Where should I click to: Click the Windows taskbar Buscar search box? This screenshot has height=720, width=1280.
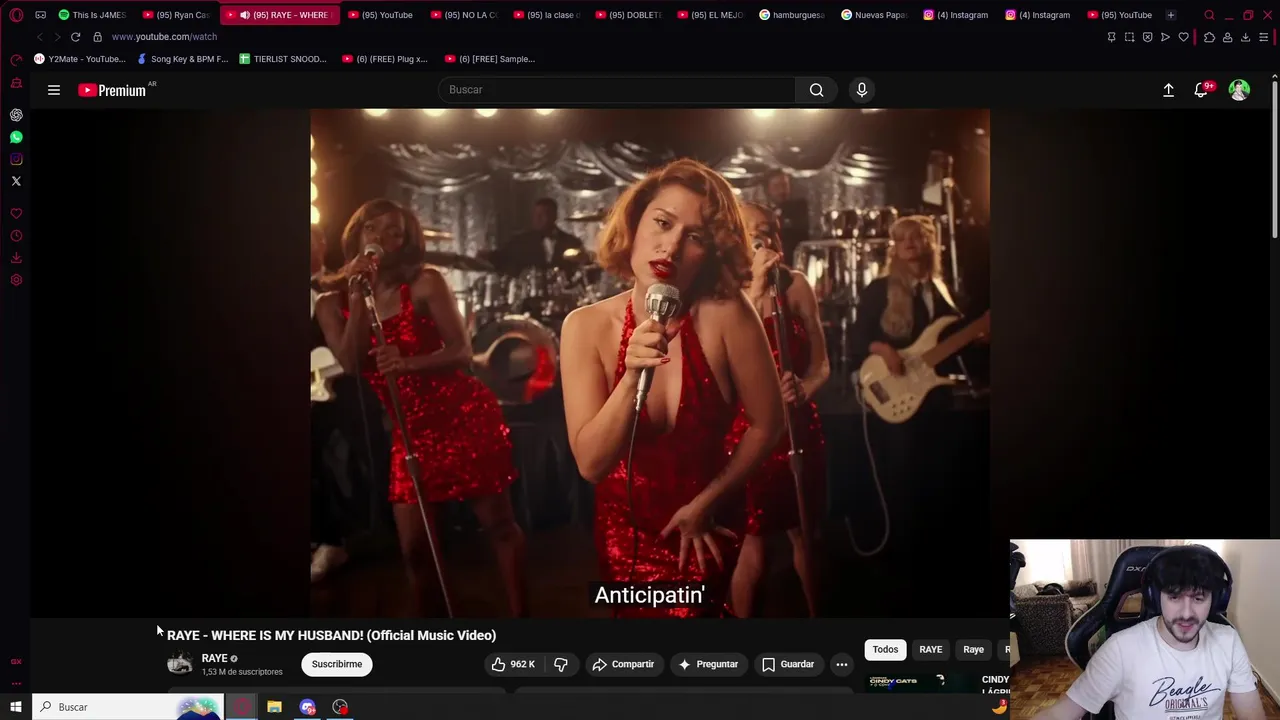[128, 707]
